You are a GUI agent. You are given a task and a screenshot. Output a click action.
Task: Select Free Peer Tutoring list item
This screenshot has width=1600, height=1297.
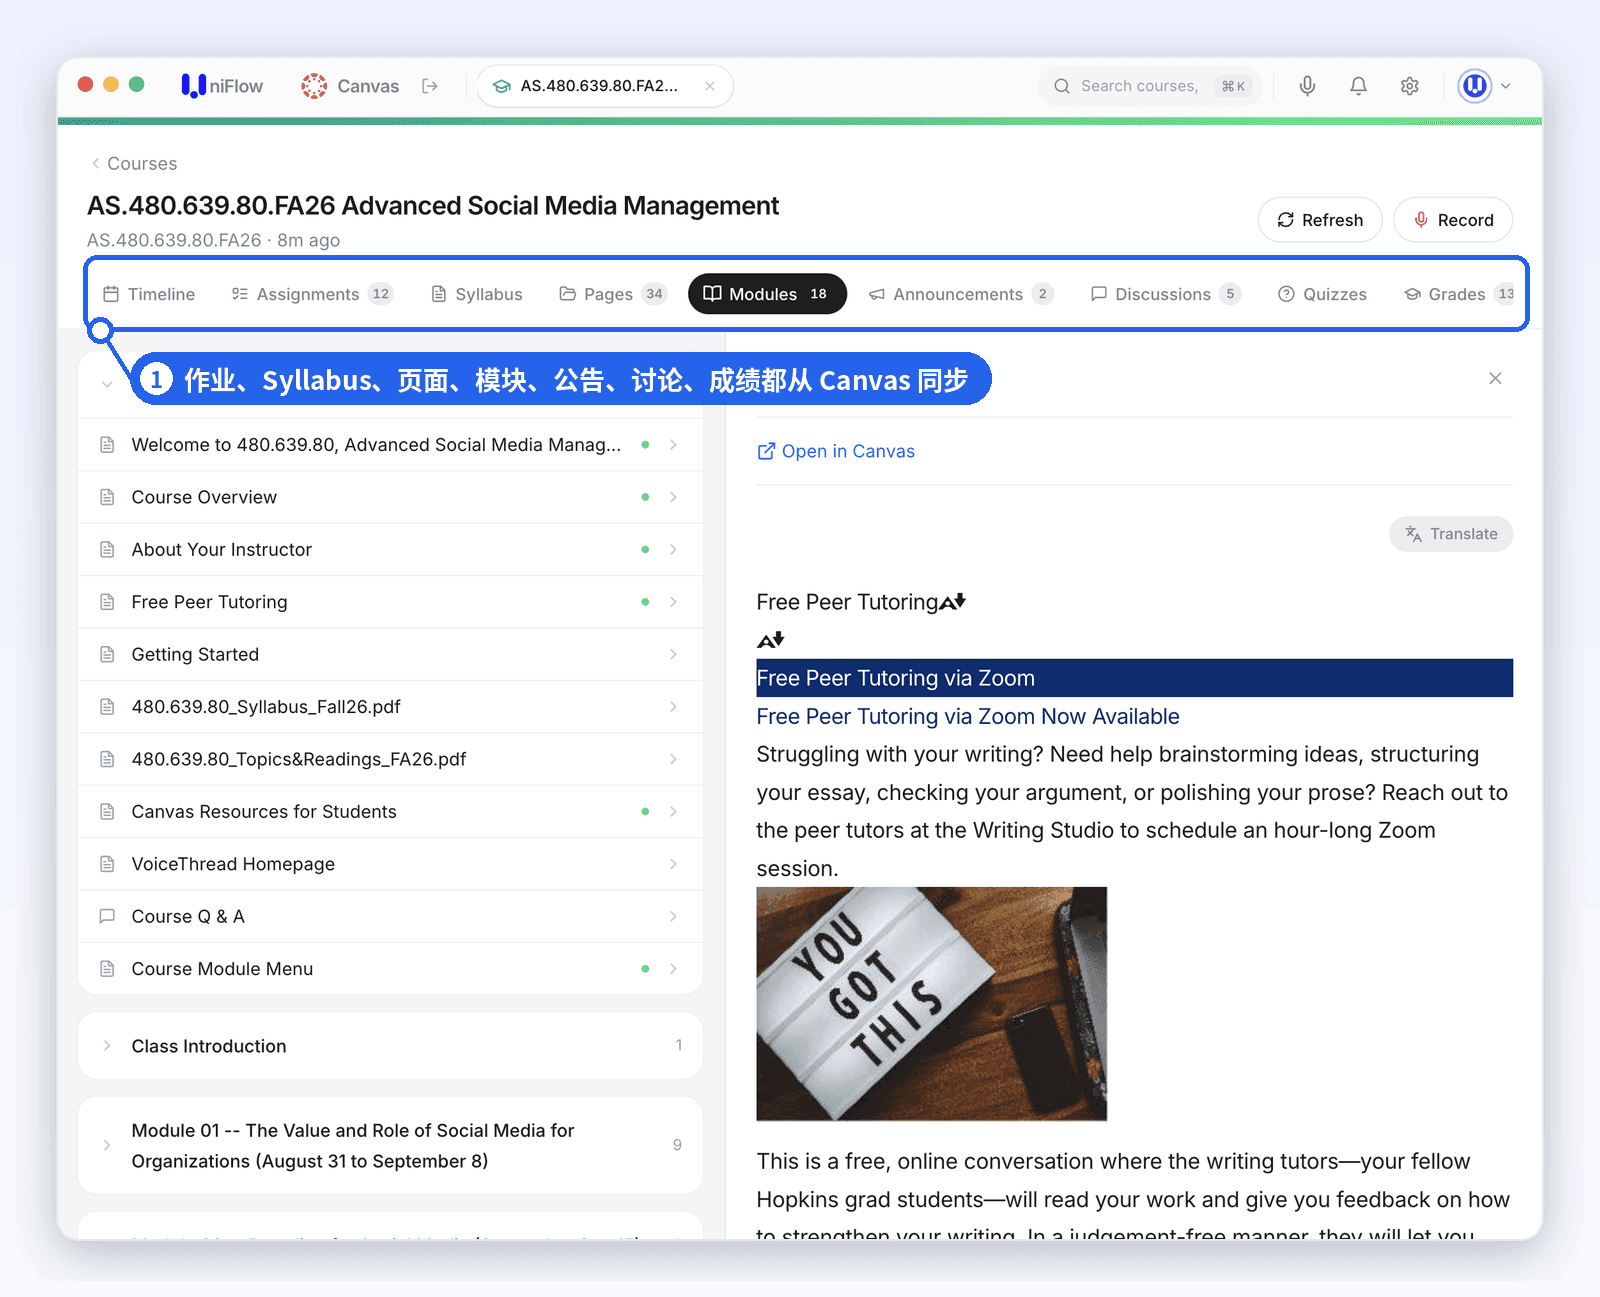click(x=390, y=602)
